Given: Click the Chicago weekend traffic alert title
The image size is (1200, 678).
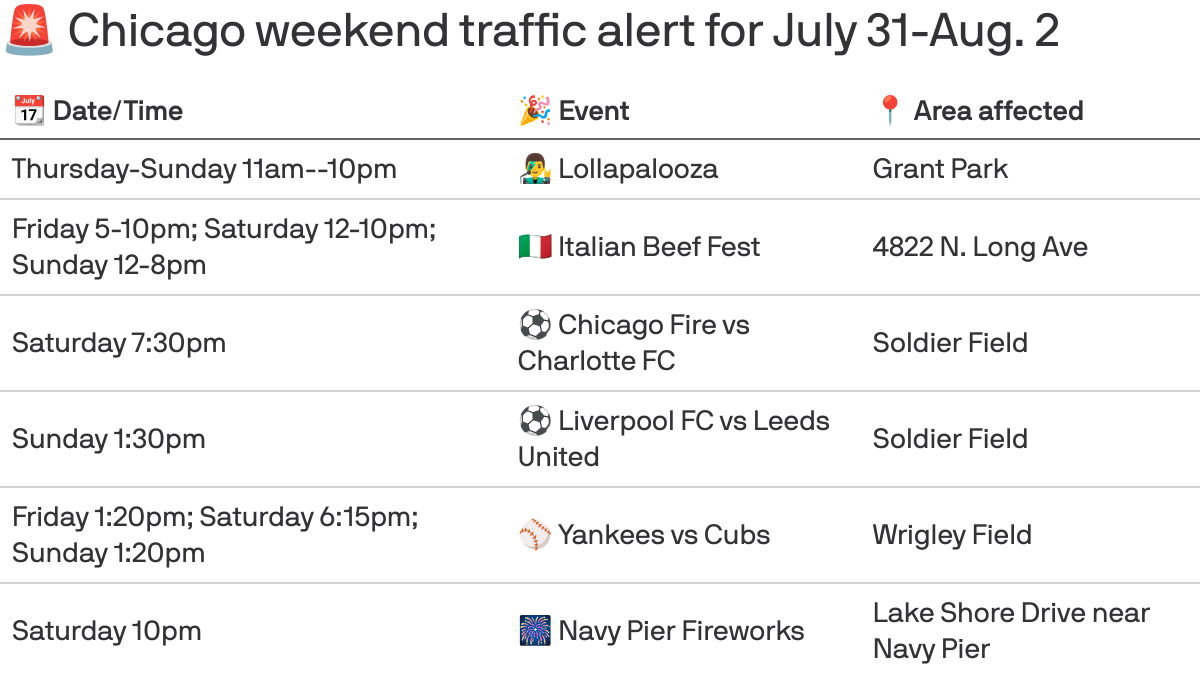Looking at the screenshot, I should (563, 31).
